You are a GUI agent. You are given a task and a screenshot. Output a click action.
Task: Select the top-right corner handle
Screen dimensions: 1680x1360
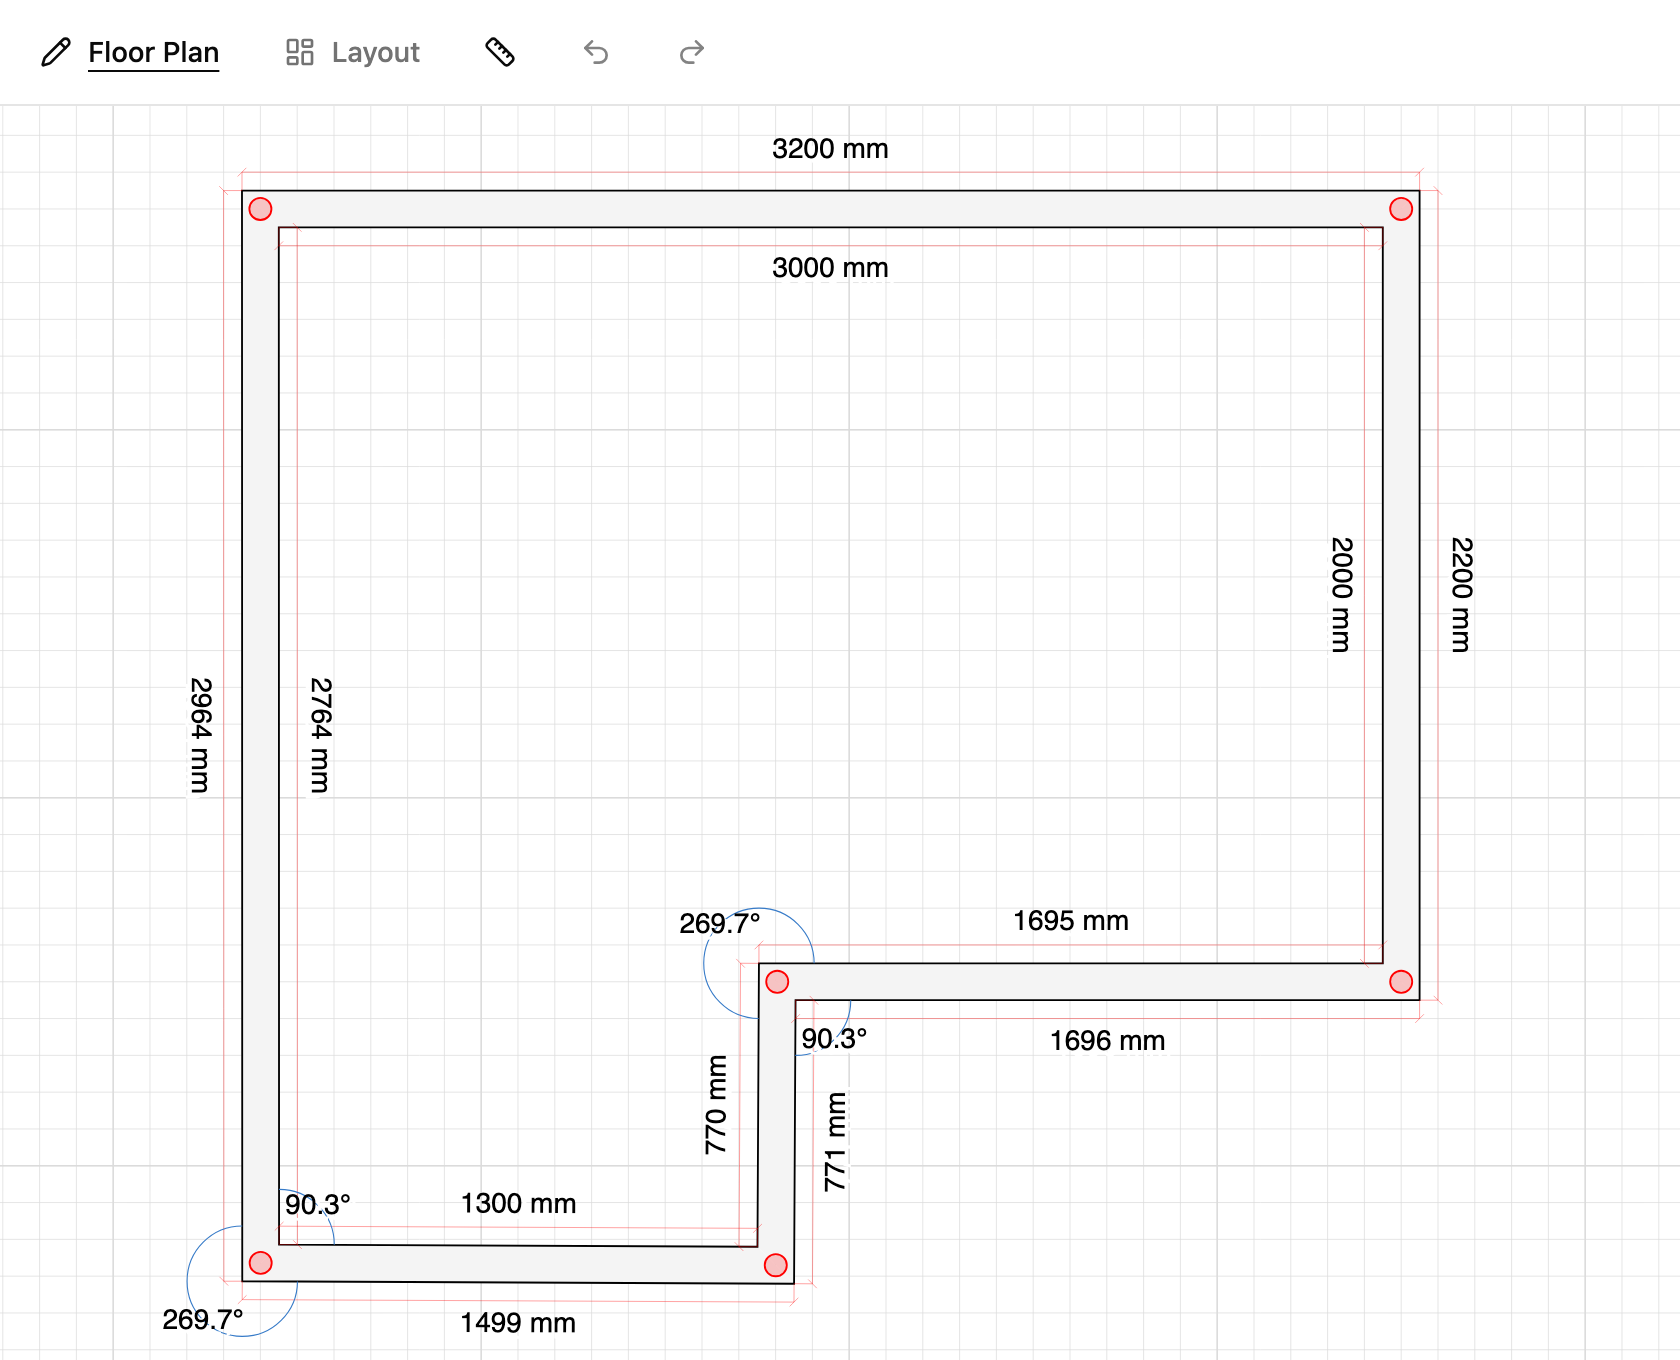[x=1401, y=209]
